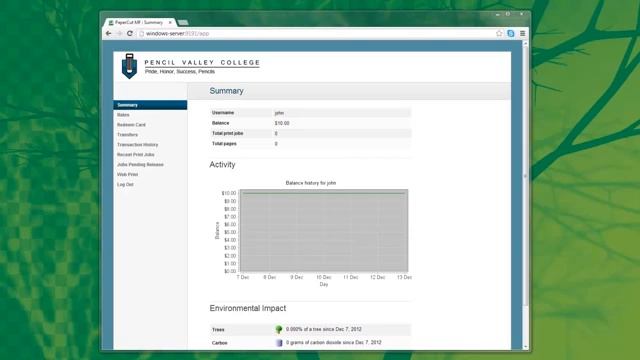Viewport: 640px width, 360px height.
Task: Click the 10 Dec chart axis label
Action: [324, 277]
